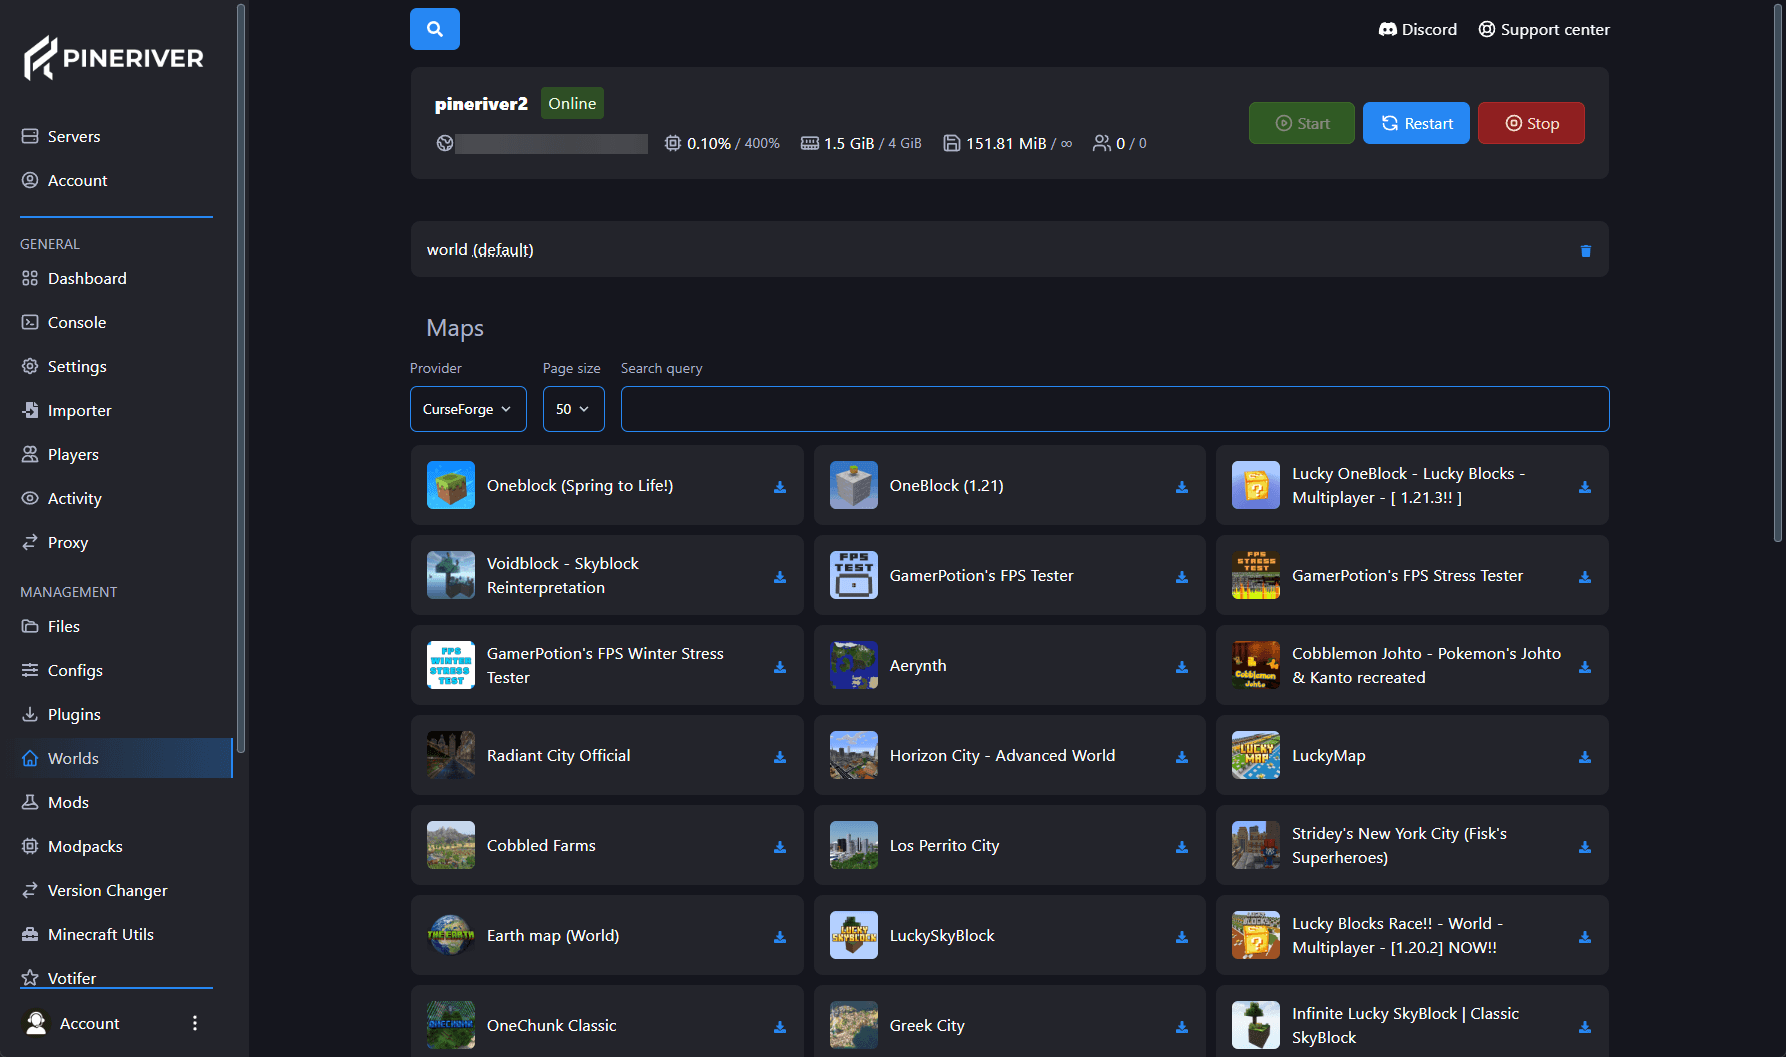
Task: Go to Servers in sidebar
Action: coord(61,136)
